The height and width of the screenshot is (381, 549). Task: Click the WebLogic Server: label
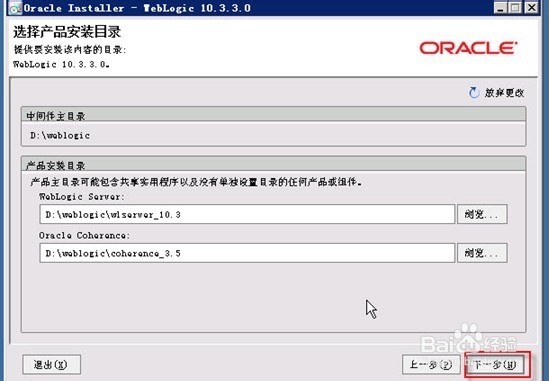pos(82,197)
